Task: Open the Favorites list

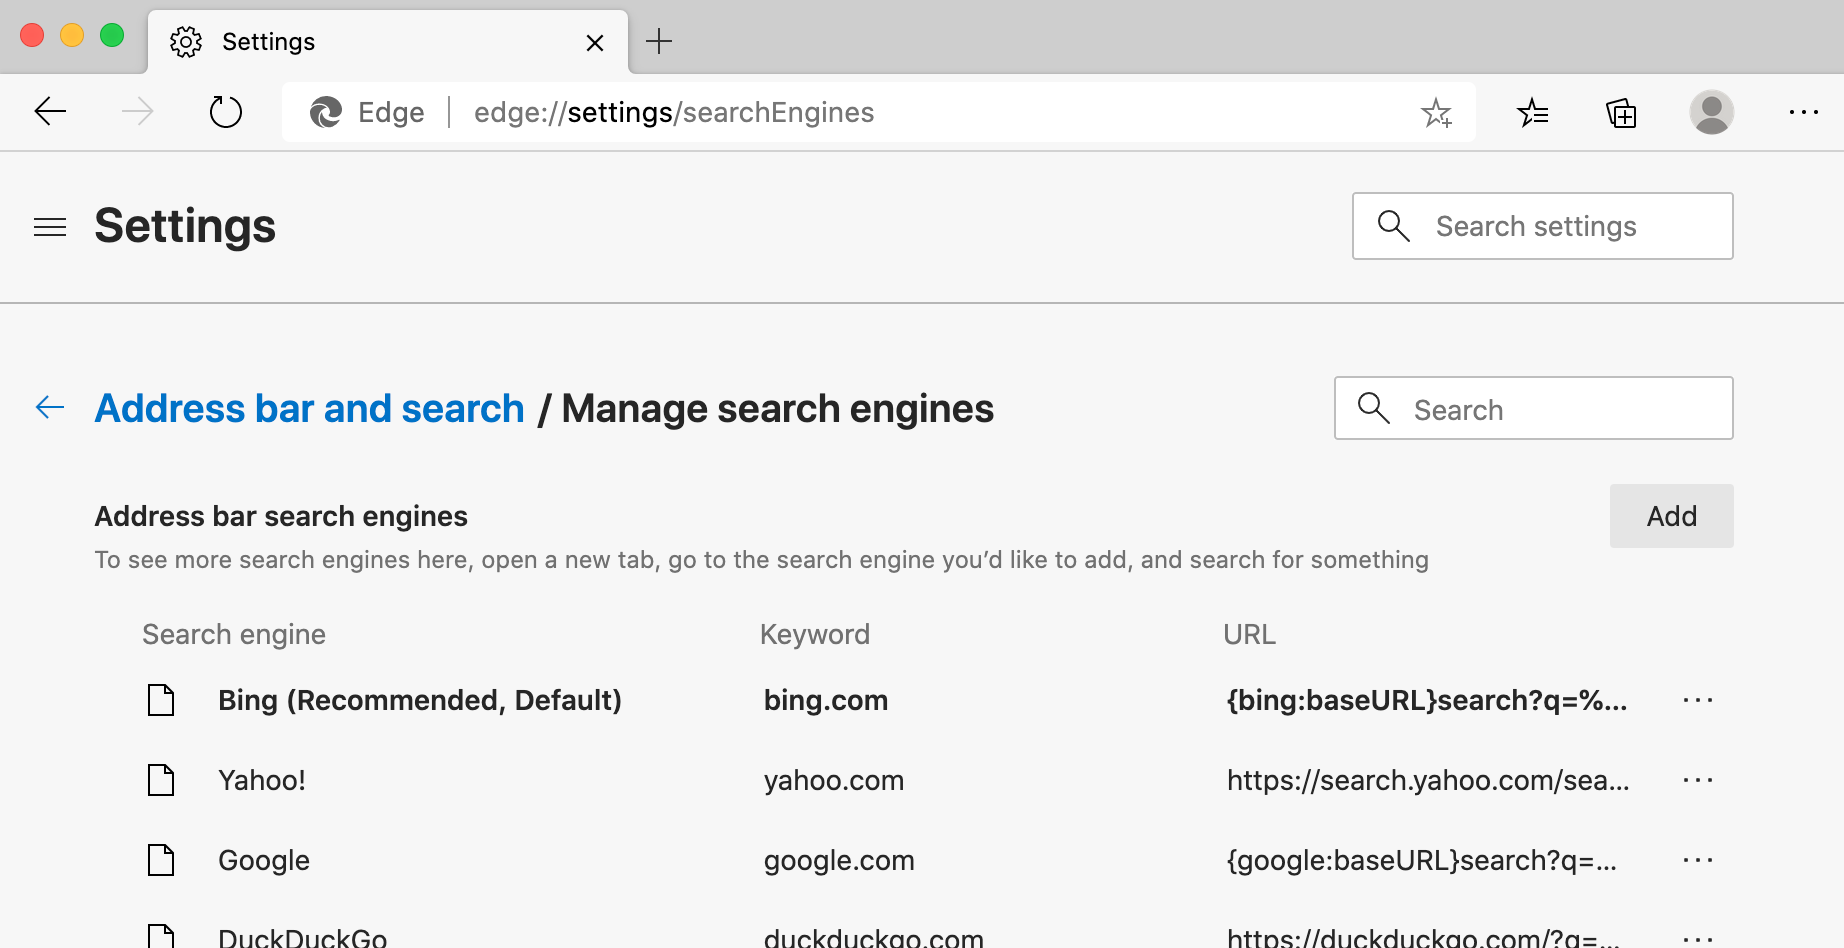Action: (x=1534, y=112)
